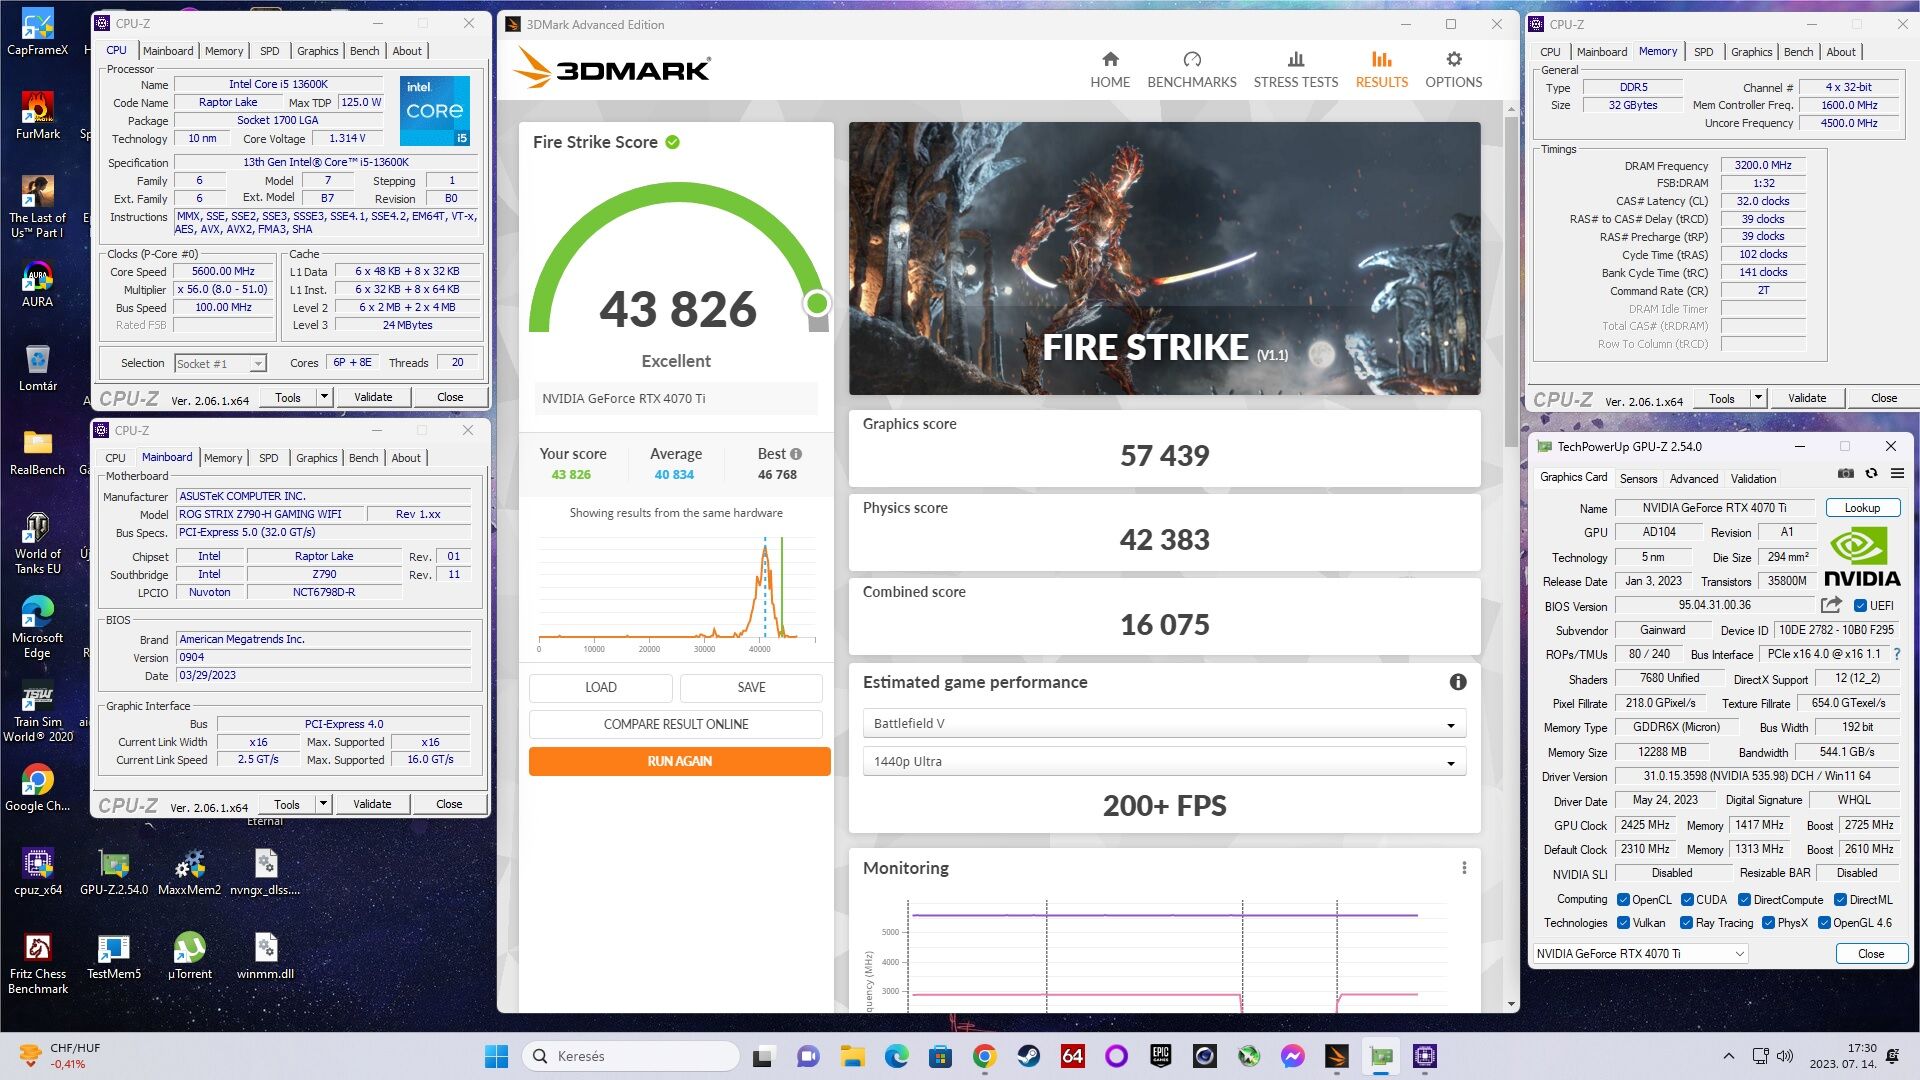Screen dimensions: 1920x1080
Task: Click the LOAD button in 3DMark
Action: click(x=600, y=687)
